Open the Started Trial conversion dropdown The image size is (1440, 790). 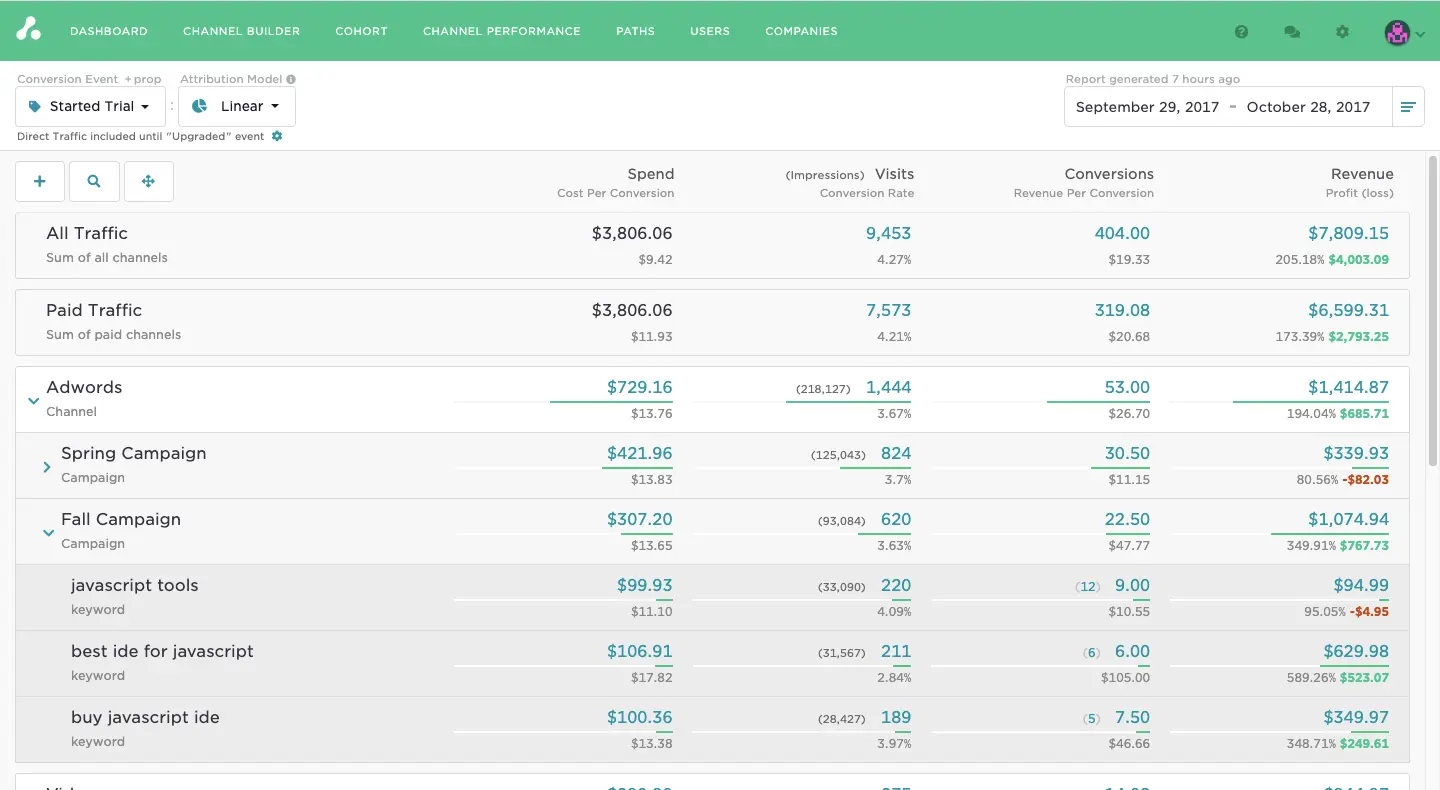(90, 106)
